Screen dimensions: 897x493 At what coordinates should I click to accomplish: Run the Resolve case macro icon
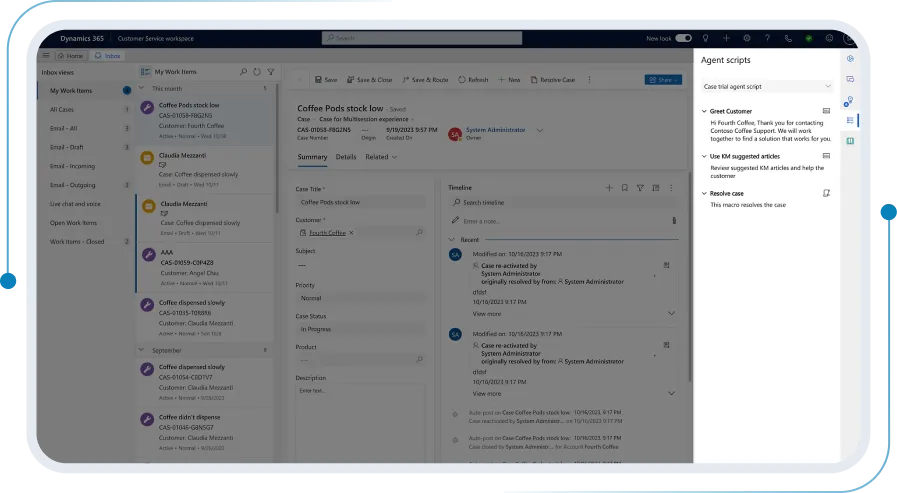[826, 193]
